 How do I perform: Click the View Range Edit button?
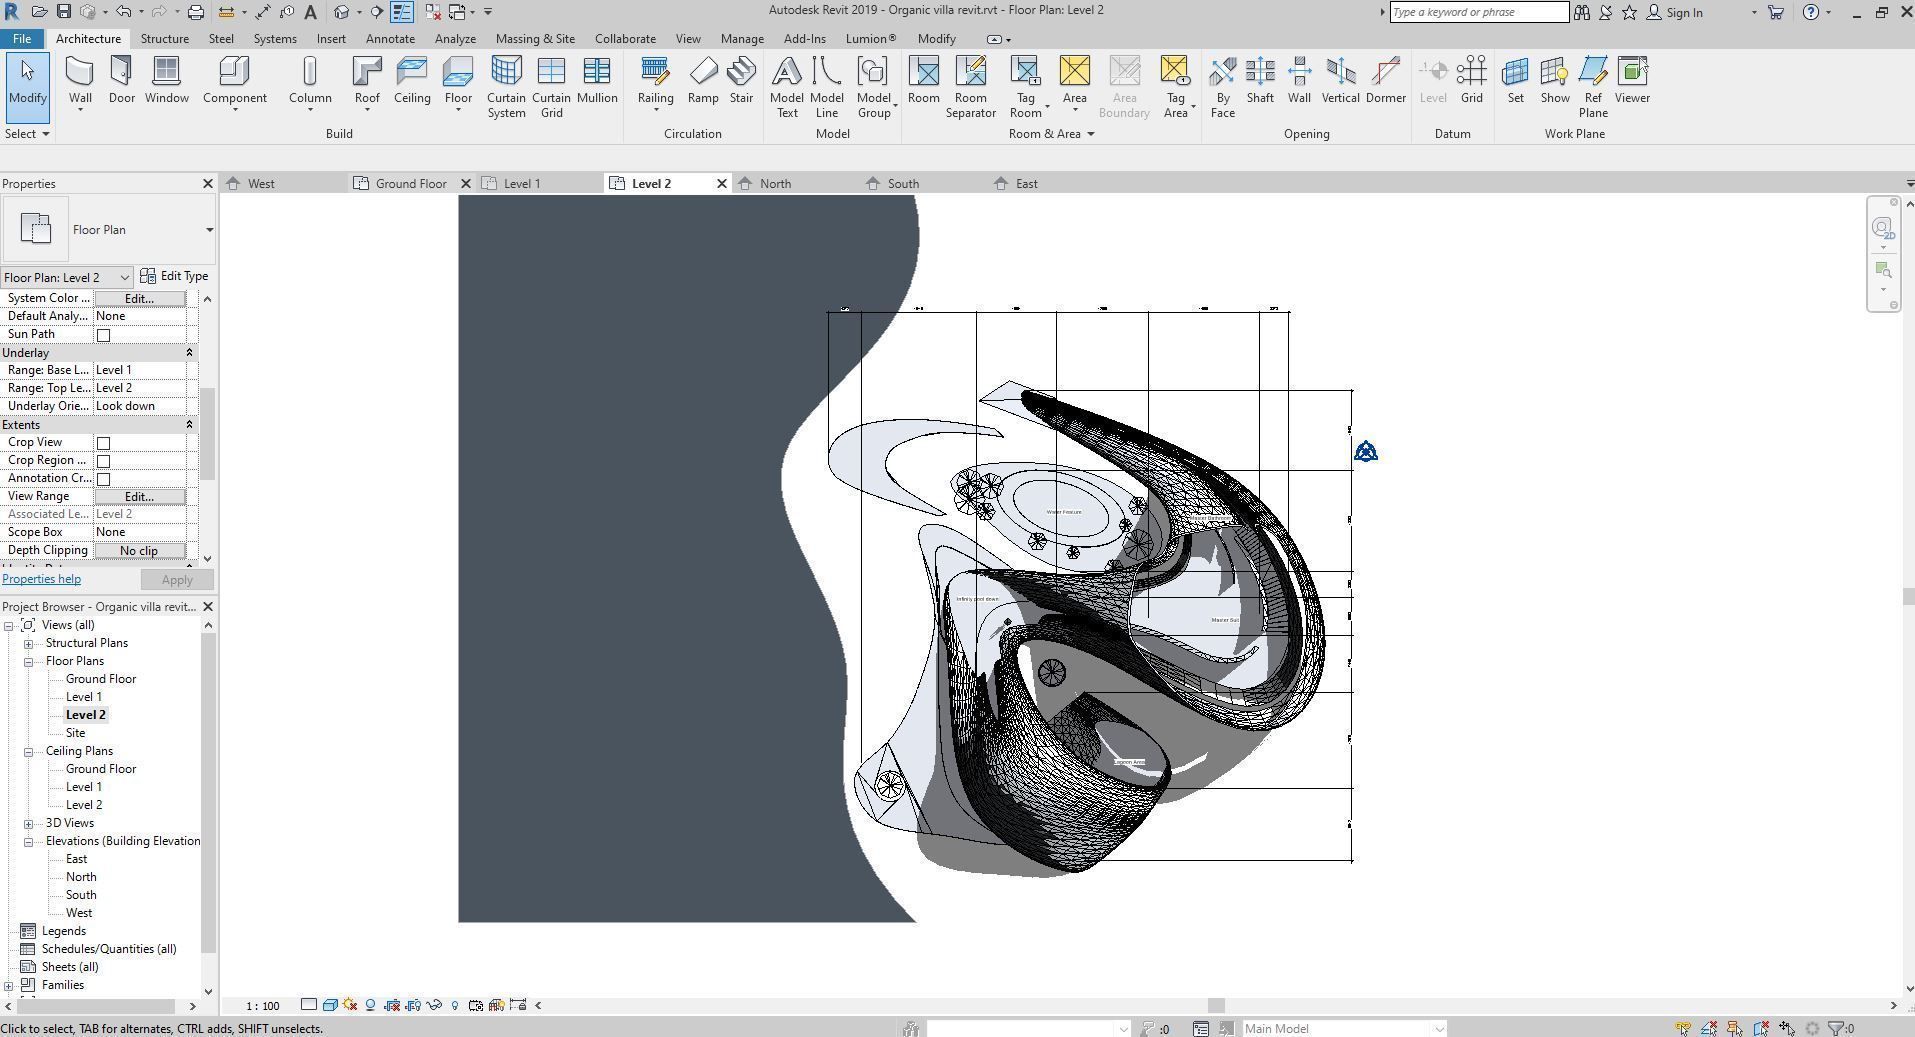[139, 497]
